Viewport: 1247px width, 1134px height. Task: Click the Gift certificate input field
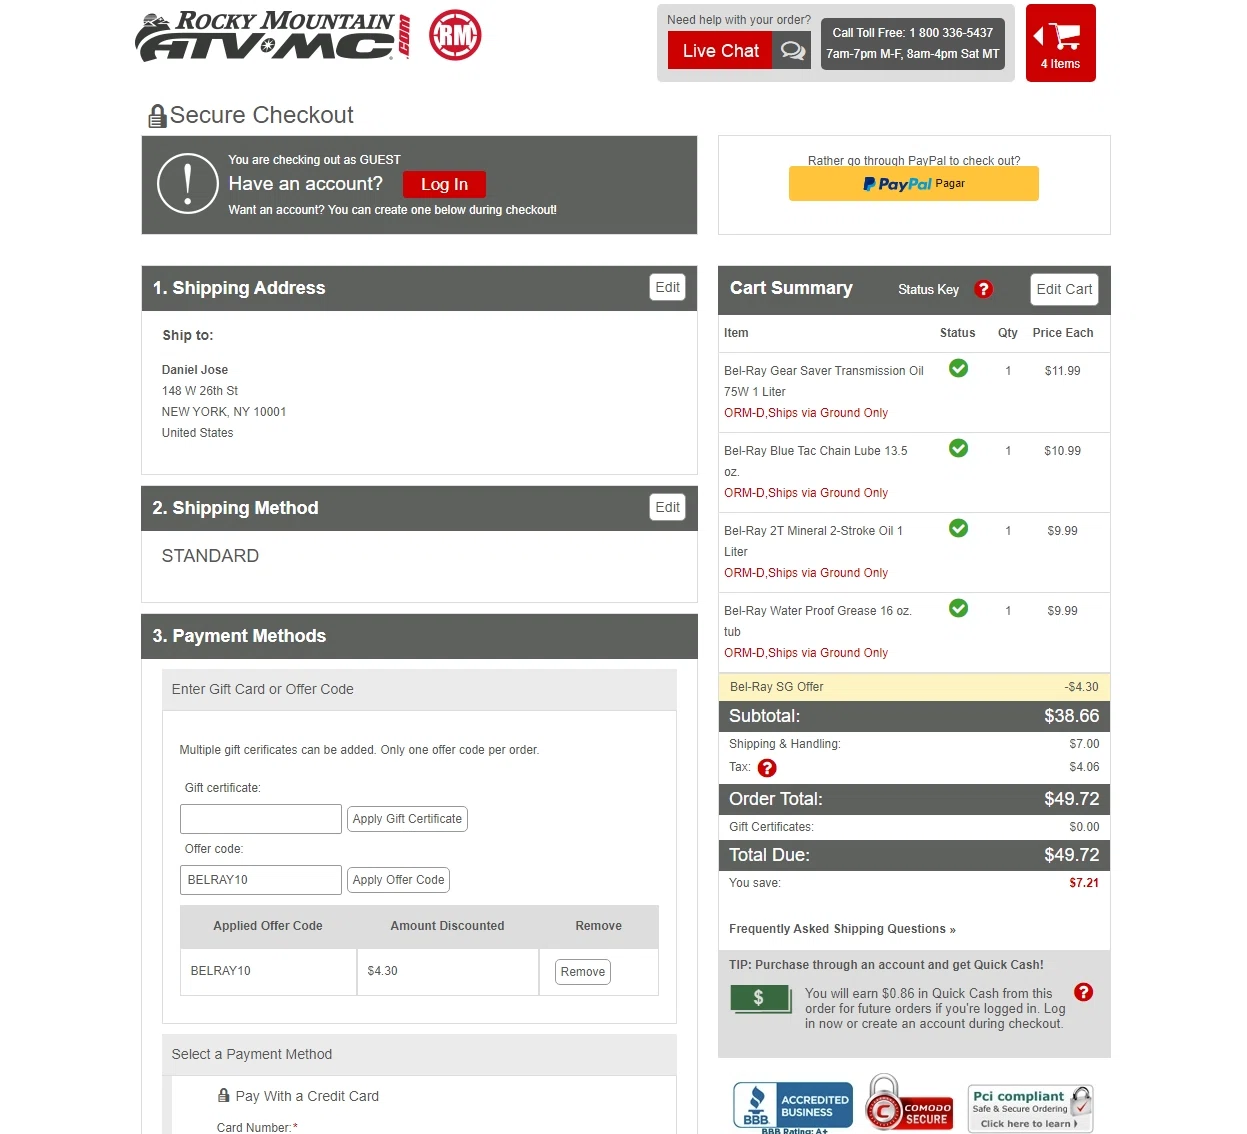(x=261, y=819)
